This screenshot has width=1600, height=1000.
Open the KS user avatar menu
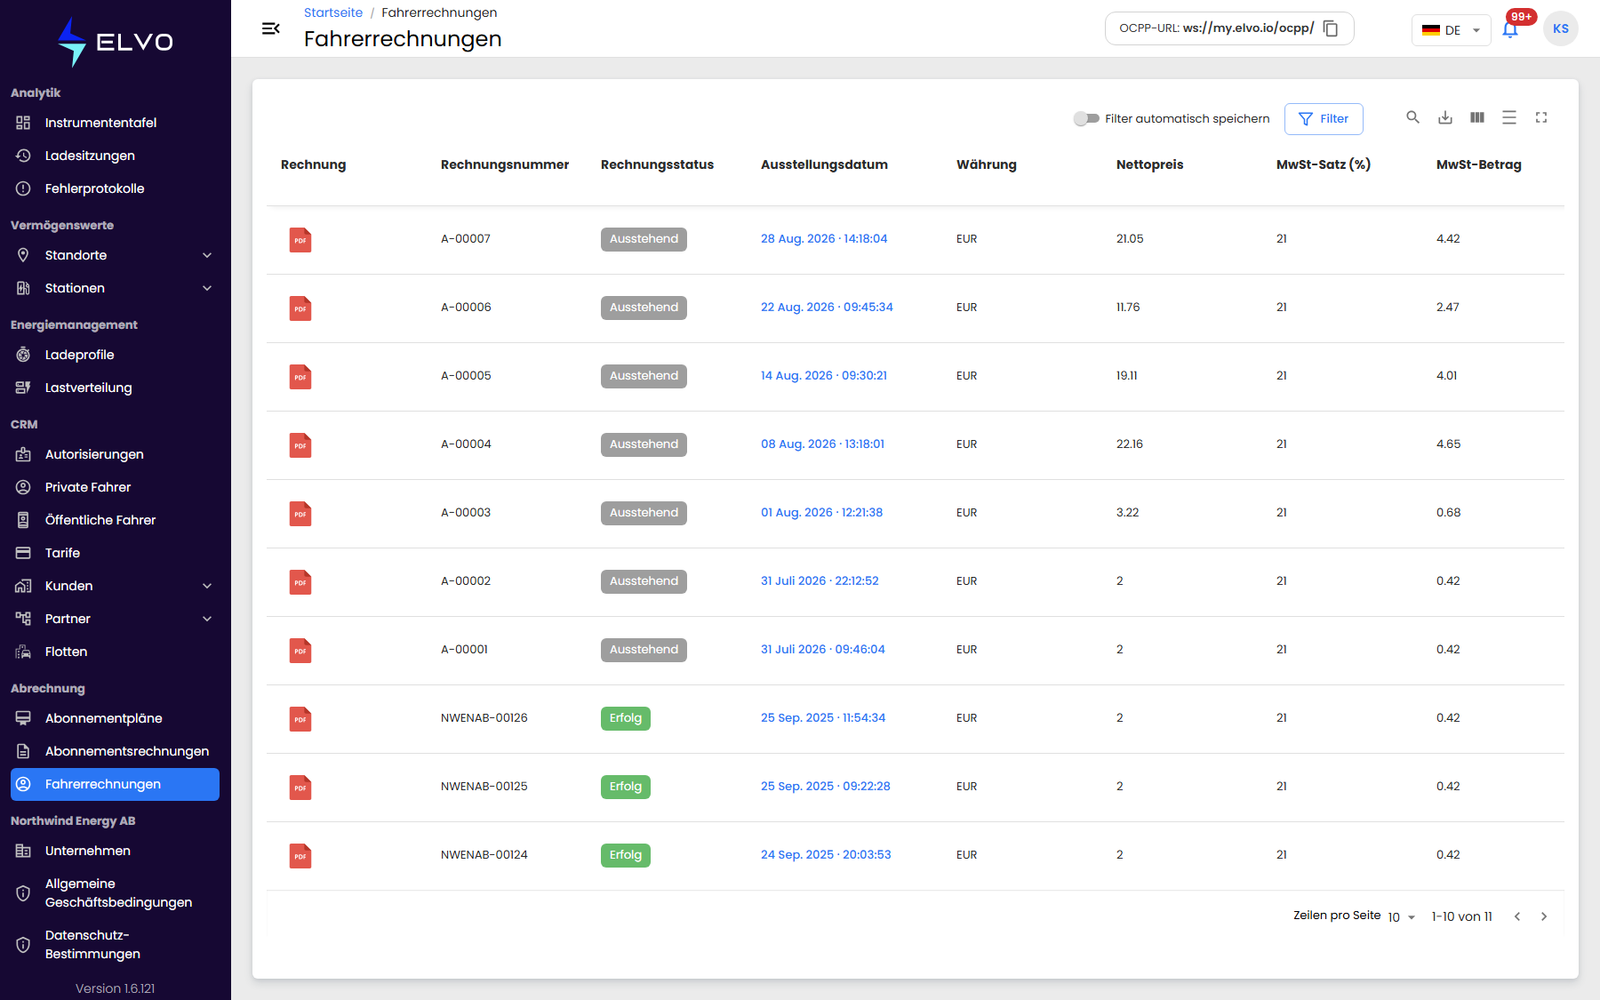[1560, 29]
